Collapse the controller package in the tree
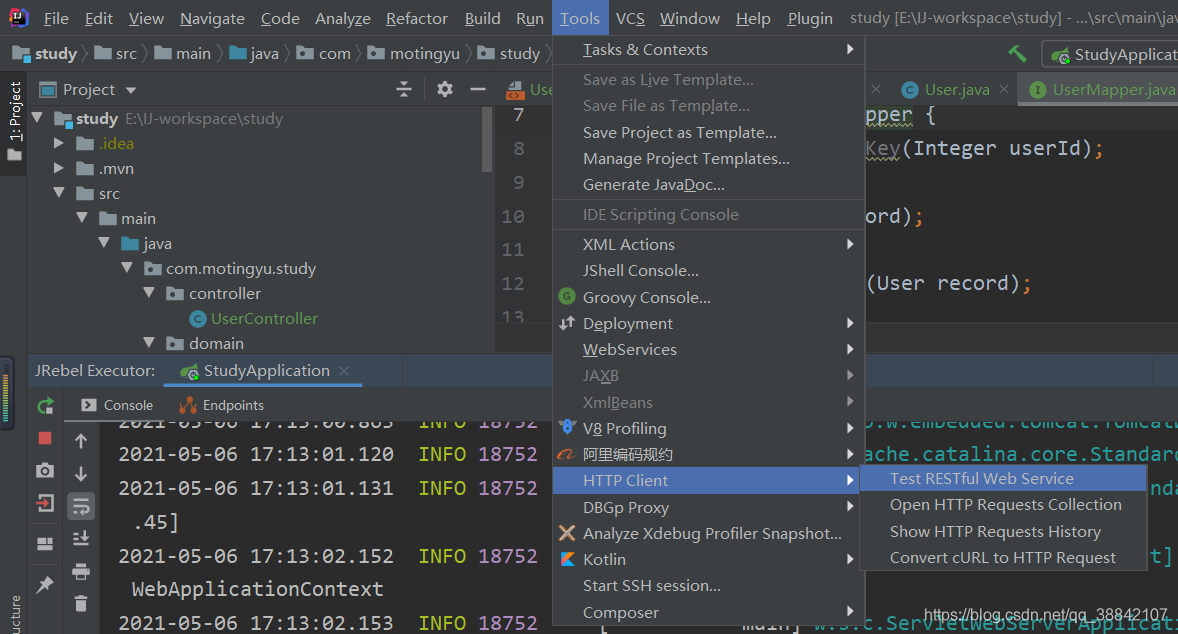Viewport: 1178px width, 634px height. 149,293
